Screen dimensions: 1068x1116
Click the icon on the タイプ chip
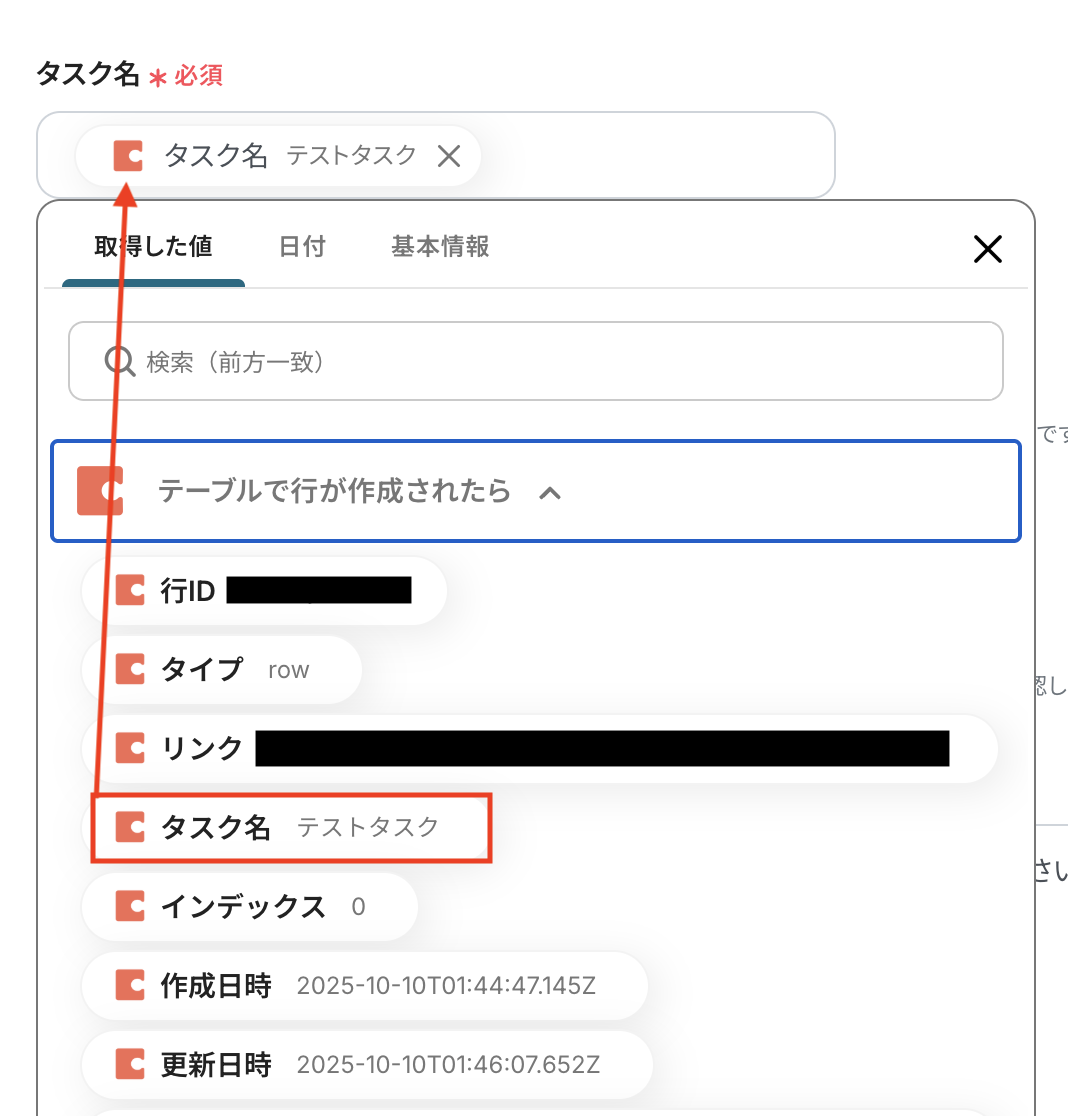(x=130, y=670)
